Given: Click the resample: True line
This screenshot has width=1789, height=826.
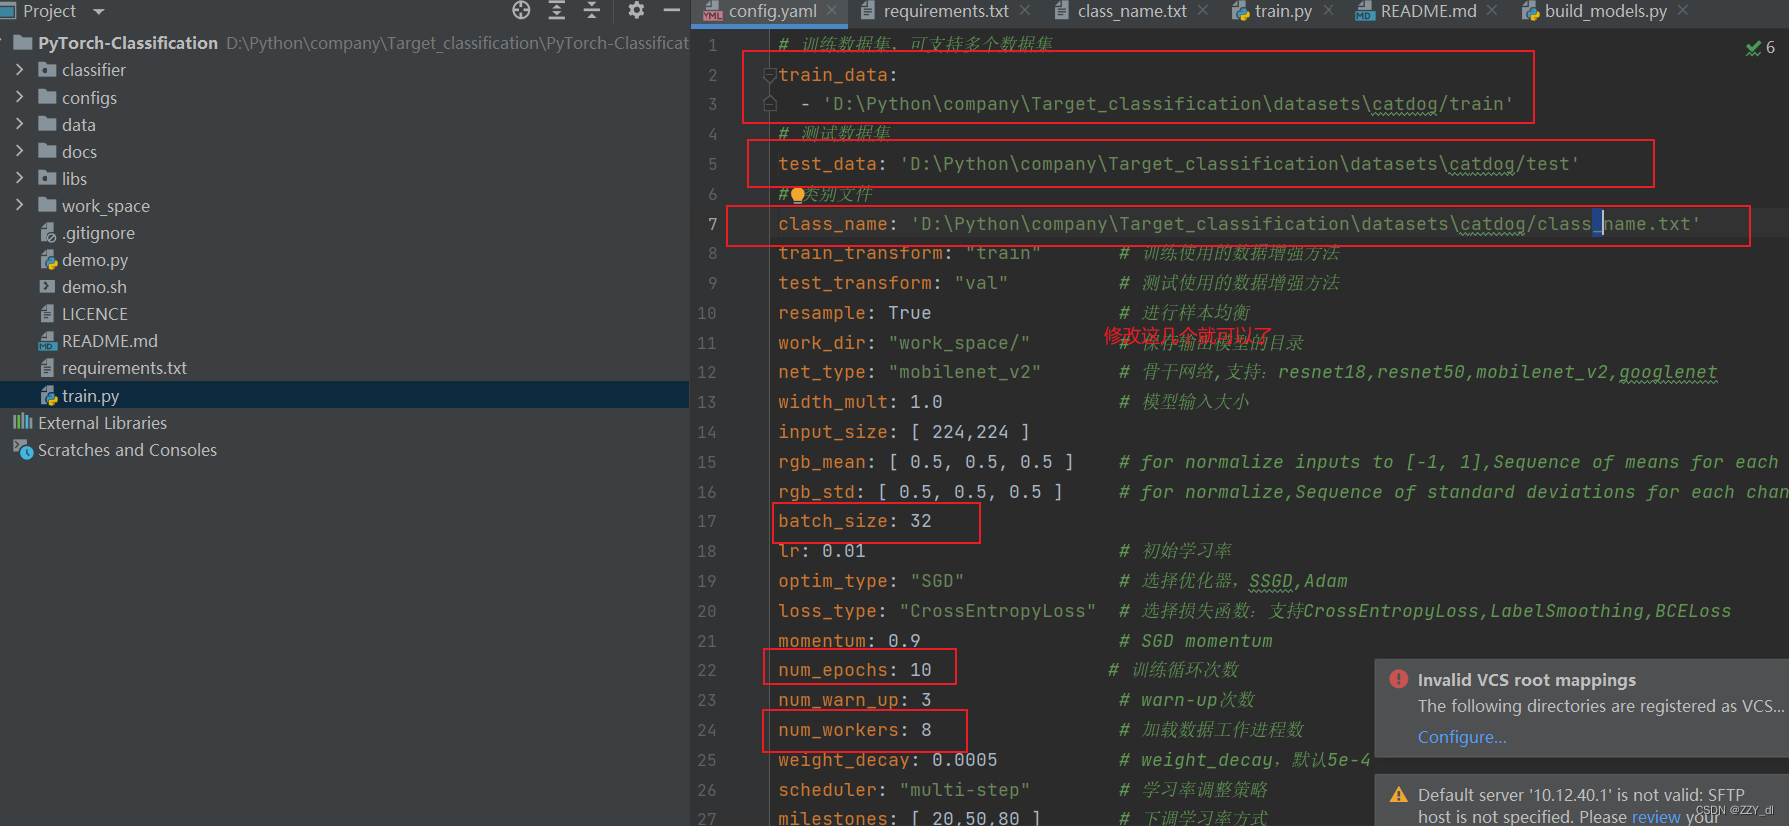Looking at the screenshot, I should 855,313.
